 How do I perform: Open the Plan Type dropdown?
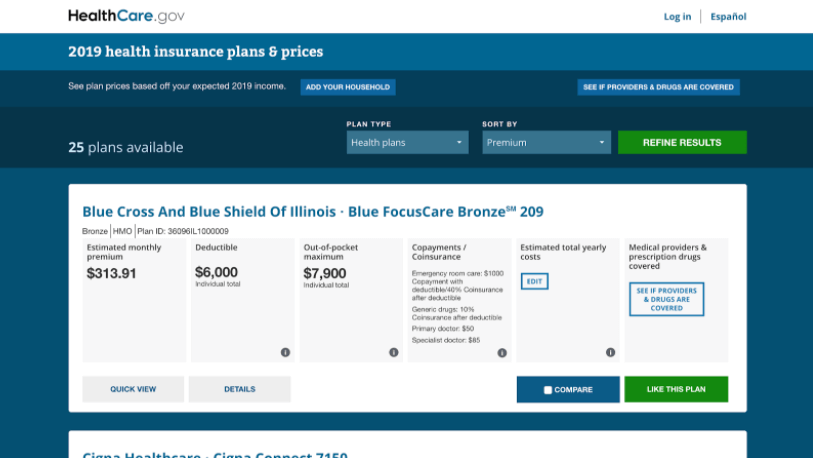(x=408, y=142)
